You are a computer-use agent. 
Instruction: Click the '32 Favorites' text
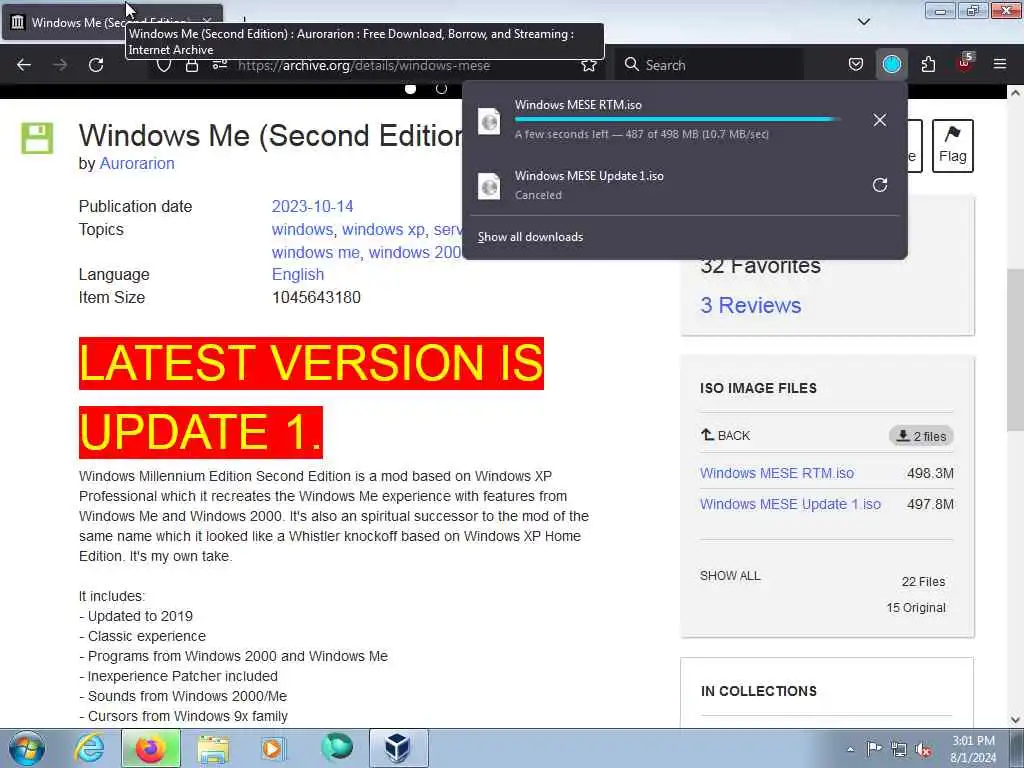tap(760, 265)
